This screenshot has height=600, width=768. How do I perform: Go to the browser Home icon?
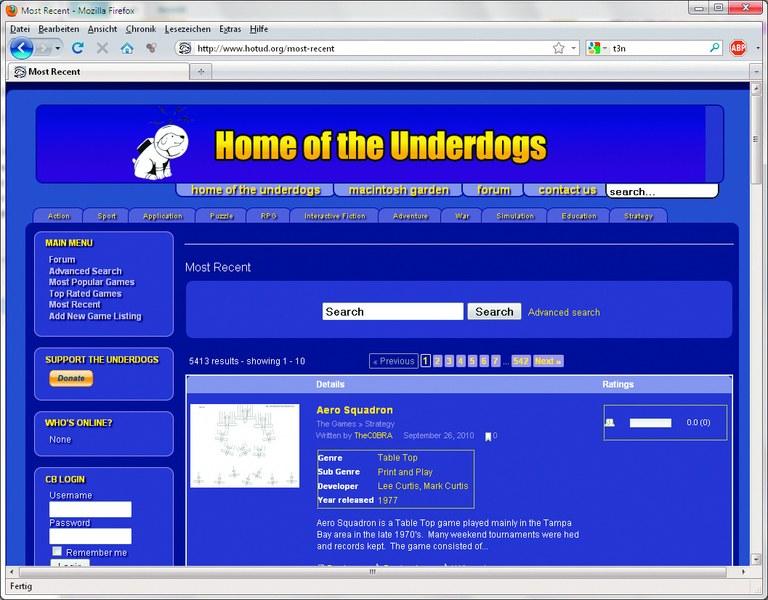(x=127, y=48)
